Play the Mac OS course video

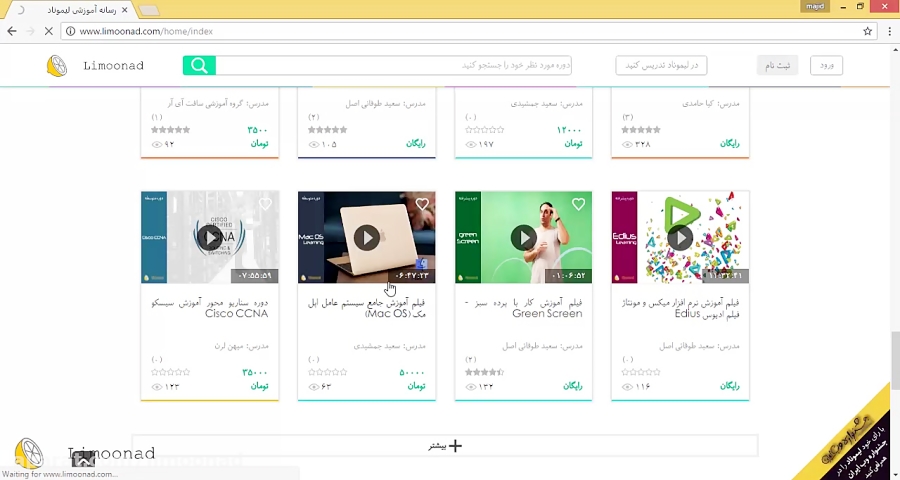tap(366, 237)
